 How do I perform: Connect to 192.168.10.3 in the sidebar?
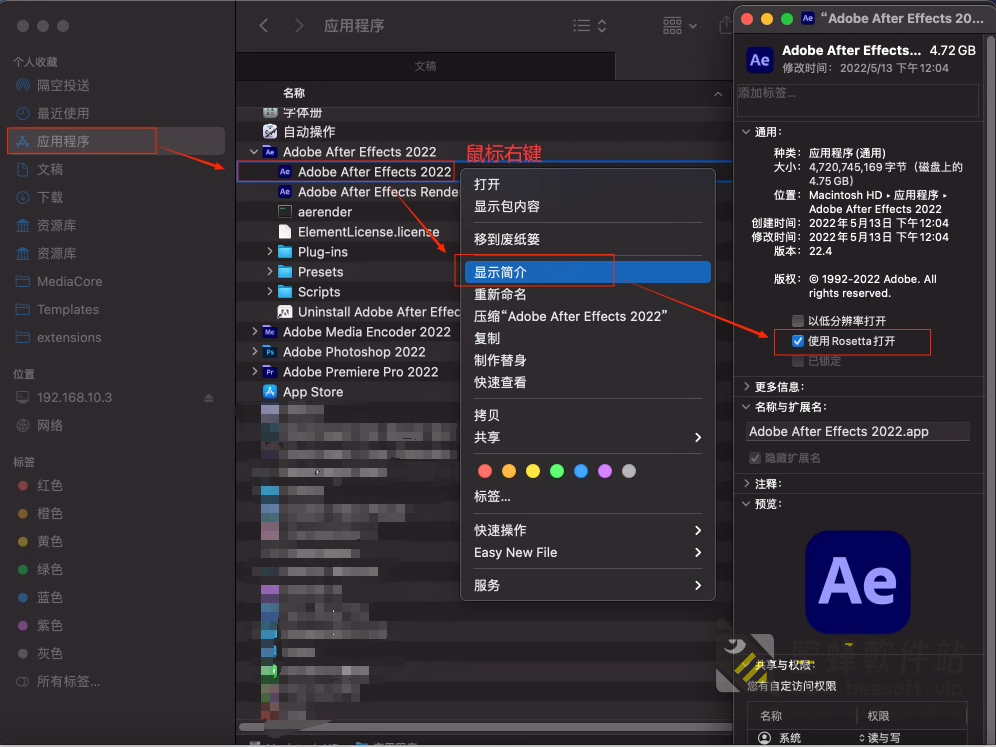pyautogui.click(x=74, y=398)
